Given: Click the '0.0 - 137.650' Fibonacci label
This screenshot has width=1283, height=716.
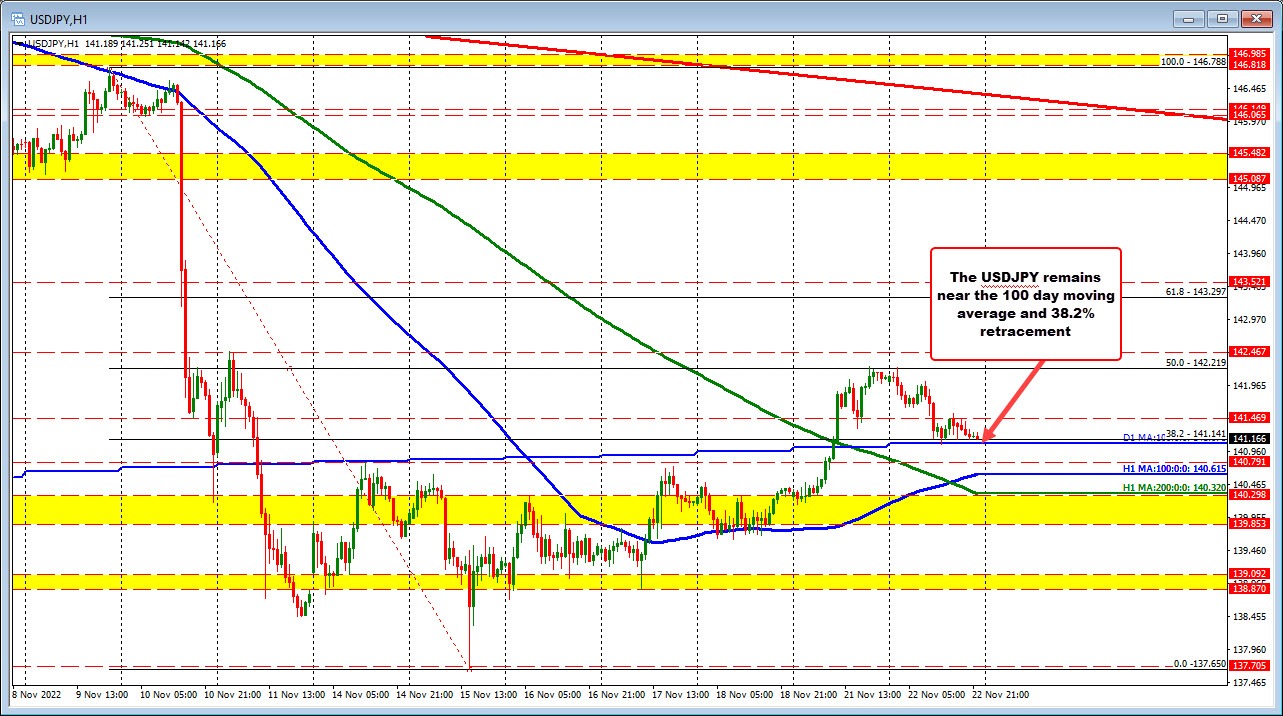Looking at the screenshot, I should [1199, 663].
